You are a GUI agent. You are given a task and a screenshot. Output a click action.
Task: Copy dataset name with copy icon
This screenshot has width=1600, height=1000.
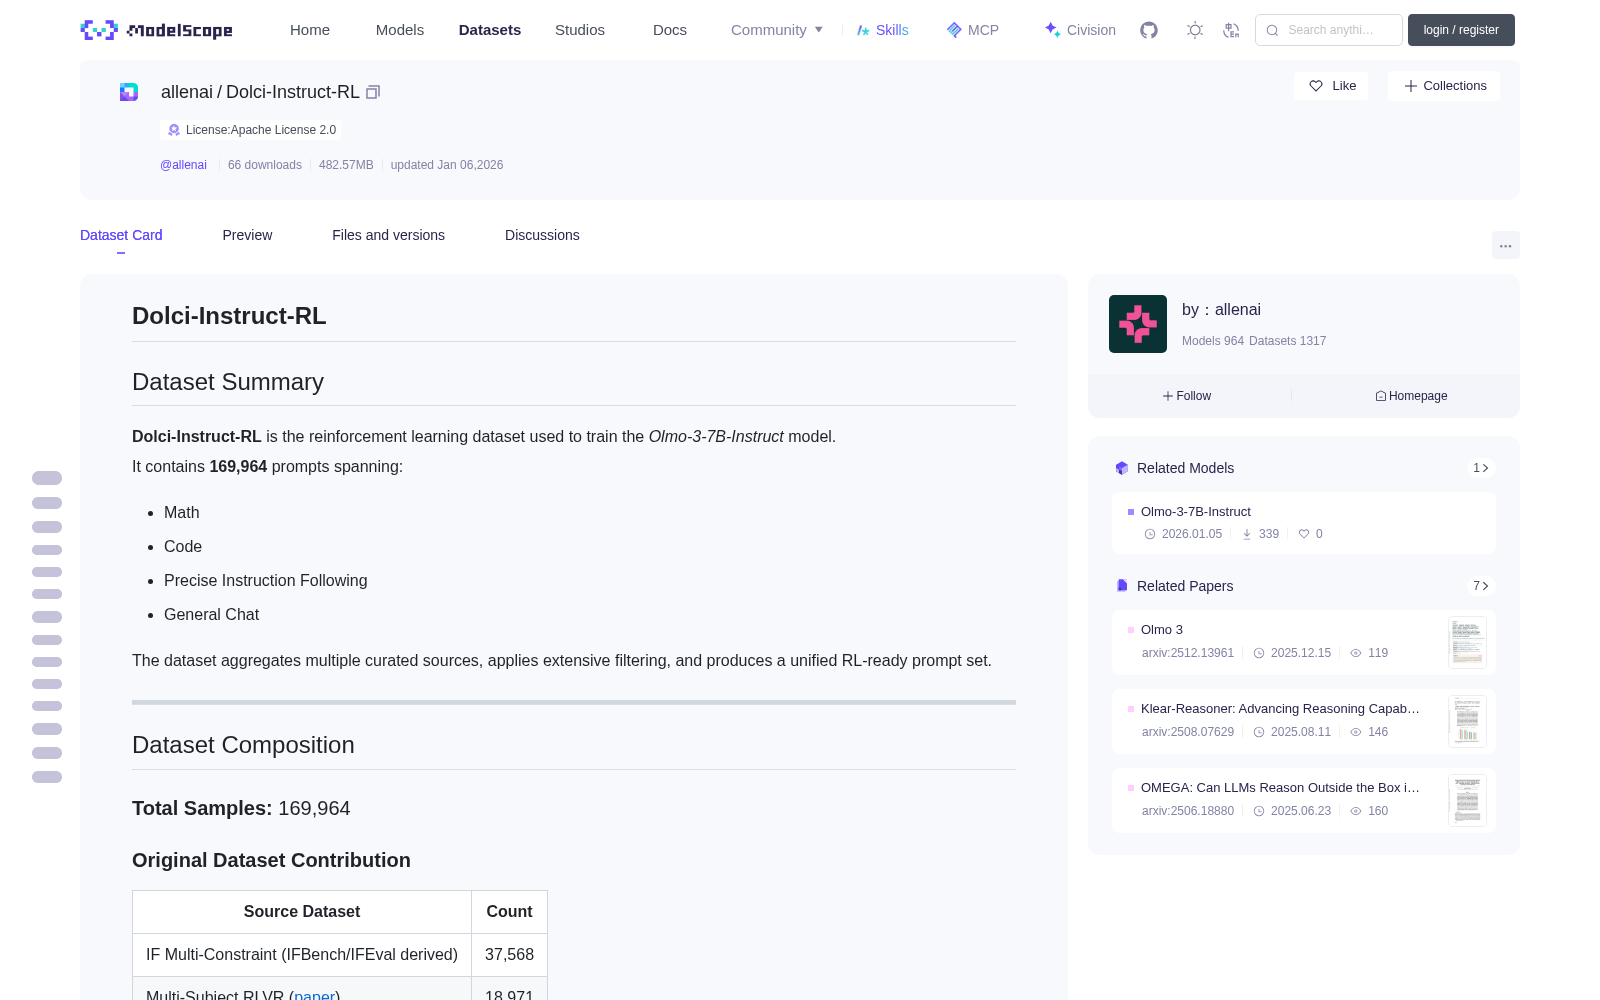tap(373, 92)
